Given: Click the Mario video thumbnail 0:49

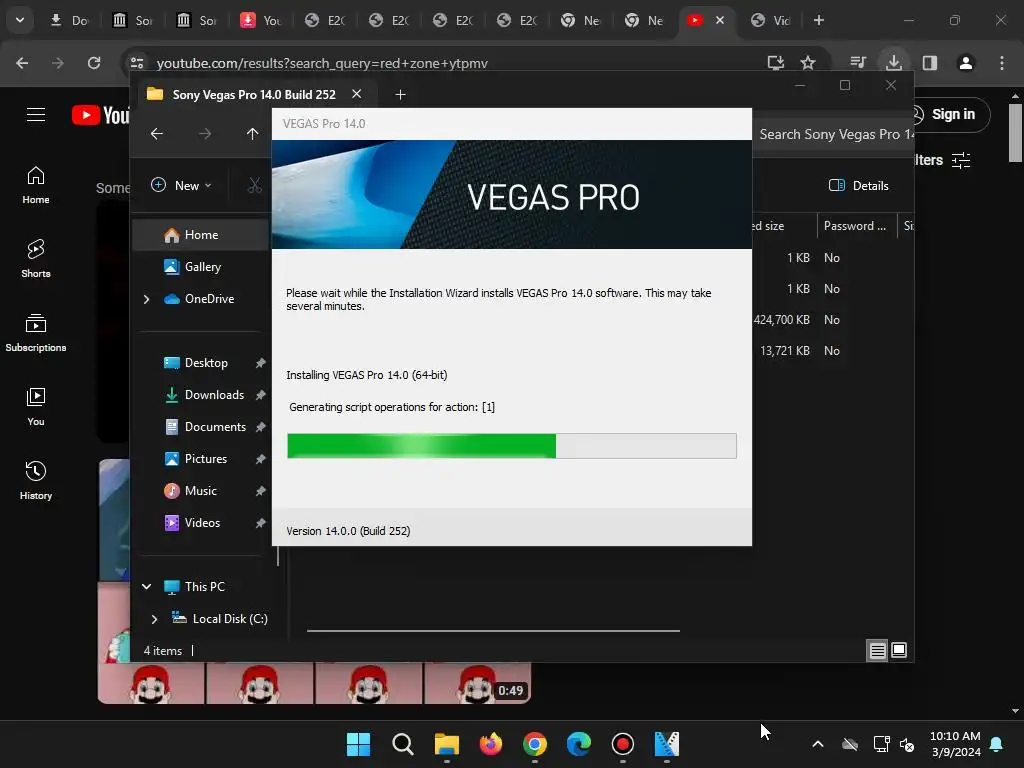Looking at the screenshot, I should pos(314,683).
